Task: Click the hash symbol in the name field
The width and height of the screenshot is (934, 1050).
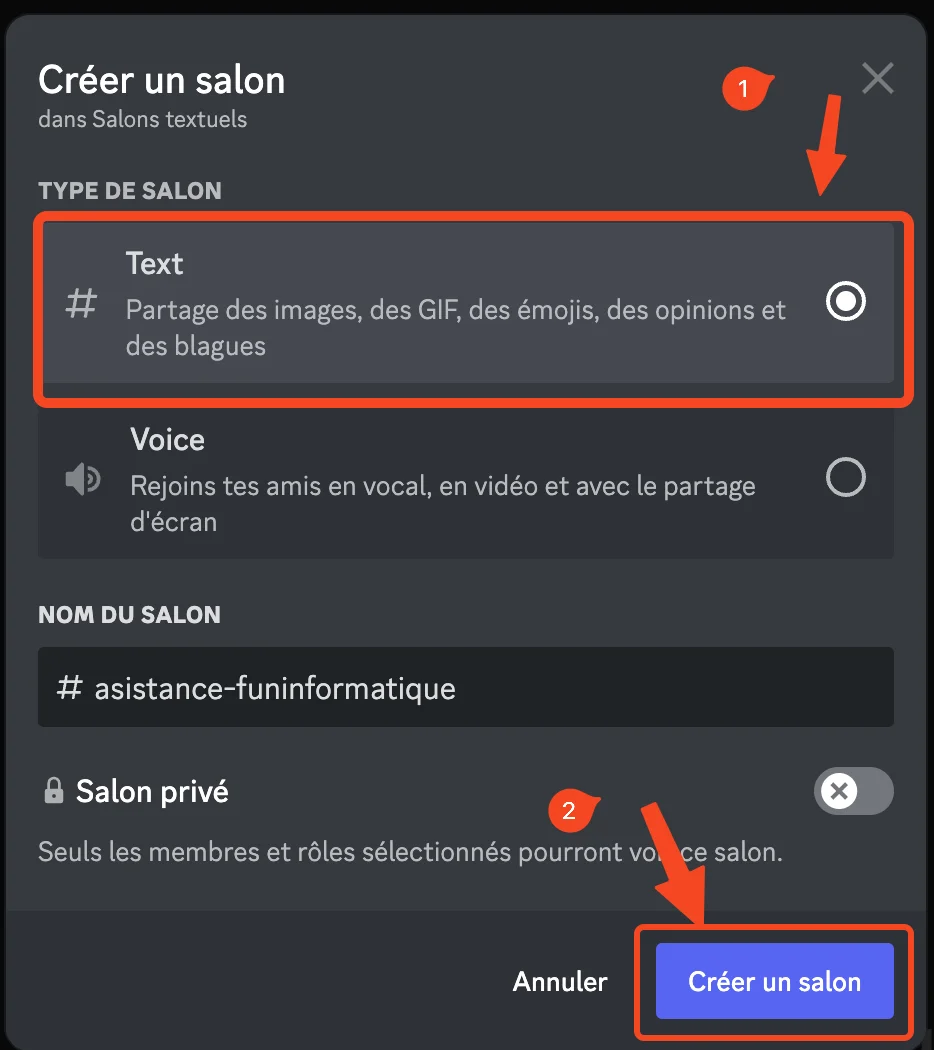Action: click(x=70, y=688)
